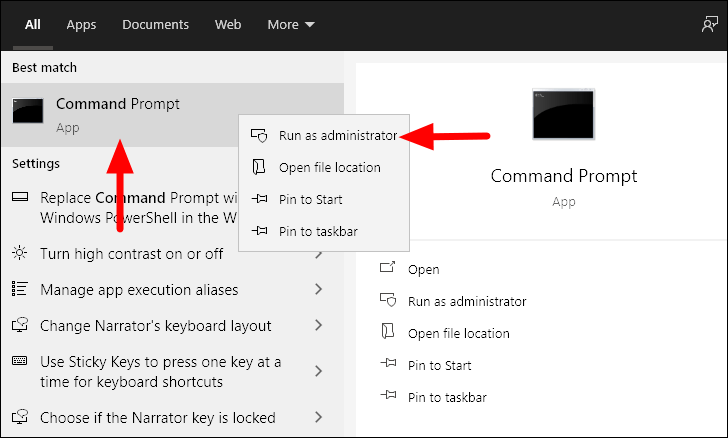Viewport: 728px width, 438px height.
Task: Click the Open icon in the right pane
Action: [388, 268]
